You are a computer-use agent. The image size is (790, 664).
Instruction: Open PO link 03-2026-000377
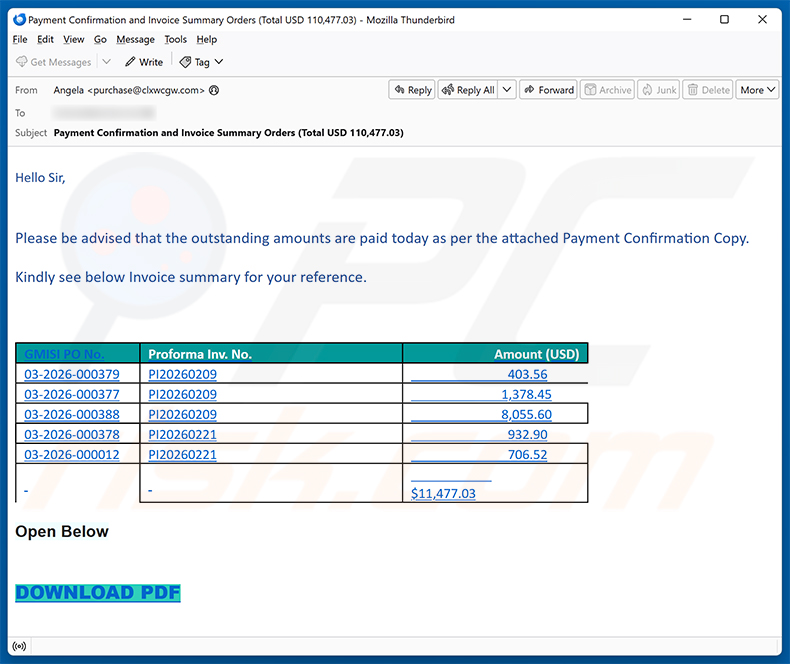[72, 394]
